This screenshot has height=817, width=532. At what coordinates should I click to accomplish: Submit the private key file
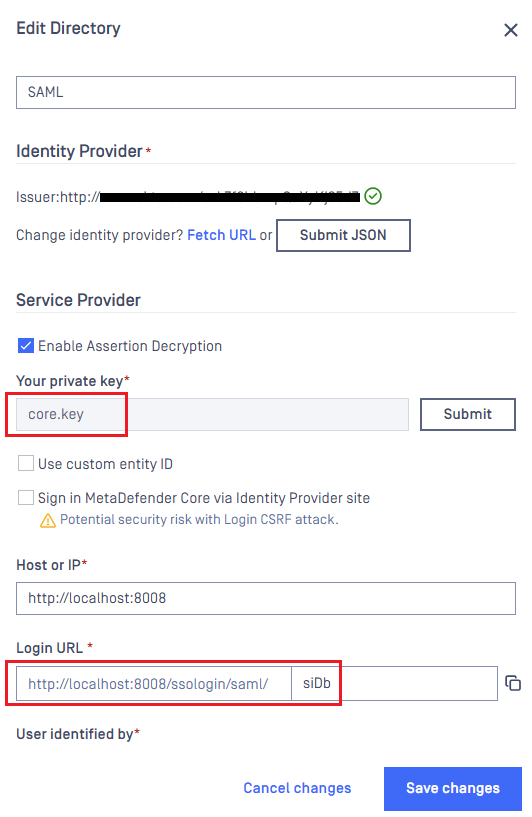(x=467, y=414)
